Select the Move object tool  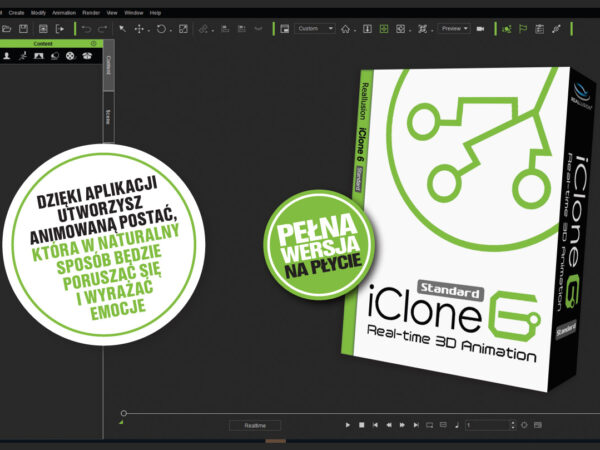pyautogui.click(x=139, y=29)
